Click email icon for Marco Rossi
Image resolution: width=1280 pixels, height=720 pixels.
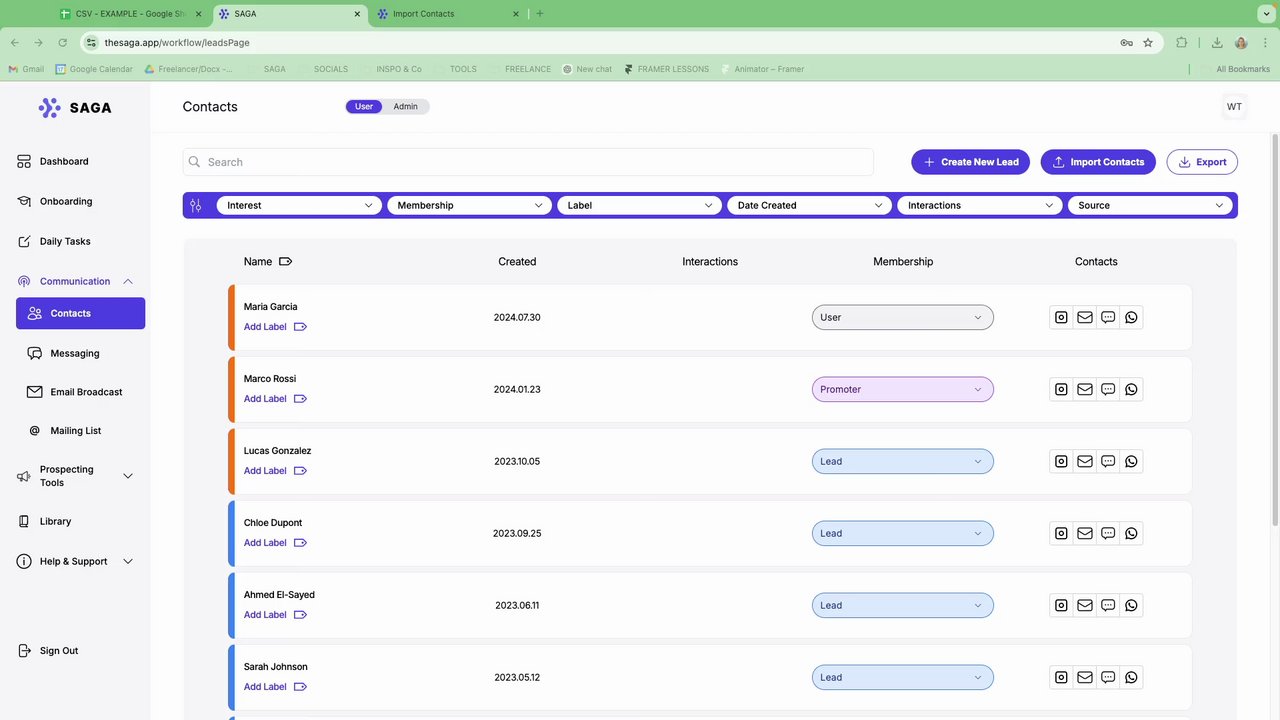tap(1084, 389)
